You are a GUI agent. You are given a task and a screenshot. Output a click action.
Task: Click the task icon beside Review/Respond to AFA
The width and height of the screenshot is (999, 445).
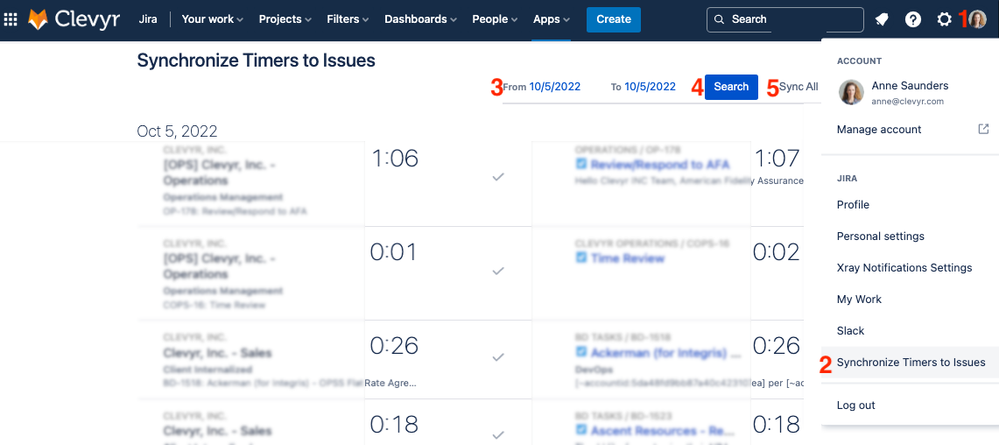coord(581,164)
